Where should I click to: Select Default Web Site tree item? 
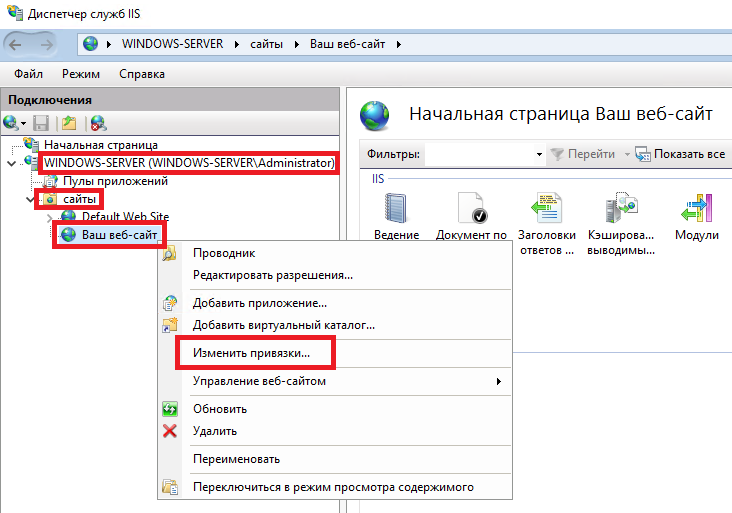click(x=126, y=217)
